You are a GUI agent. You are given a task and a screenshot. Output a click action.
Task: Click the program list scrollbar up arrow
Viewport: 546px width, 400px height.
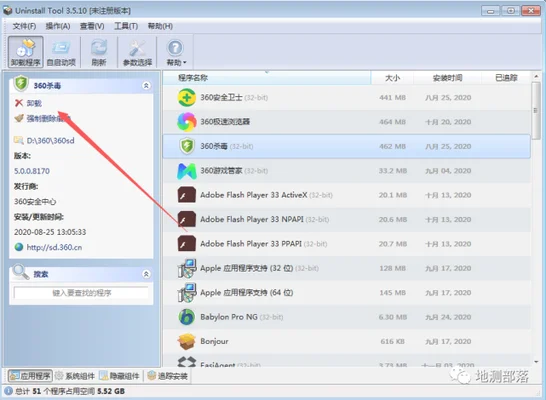click(536, 76)
